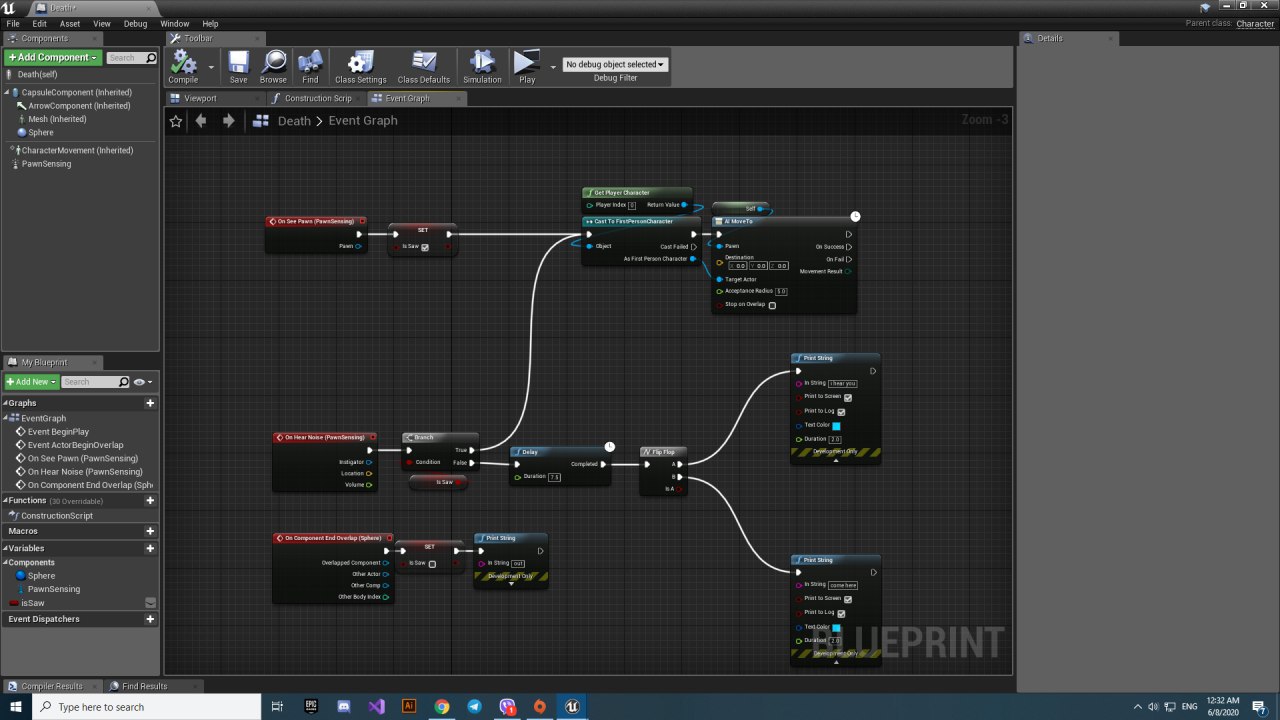This screenshot has height=720, width=1280.
Task: Collapse the Graphs section
Action: 5,403
